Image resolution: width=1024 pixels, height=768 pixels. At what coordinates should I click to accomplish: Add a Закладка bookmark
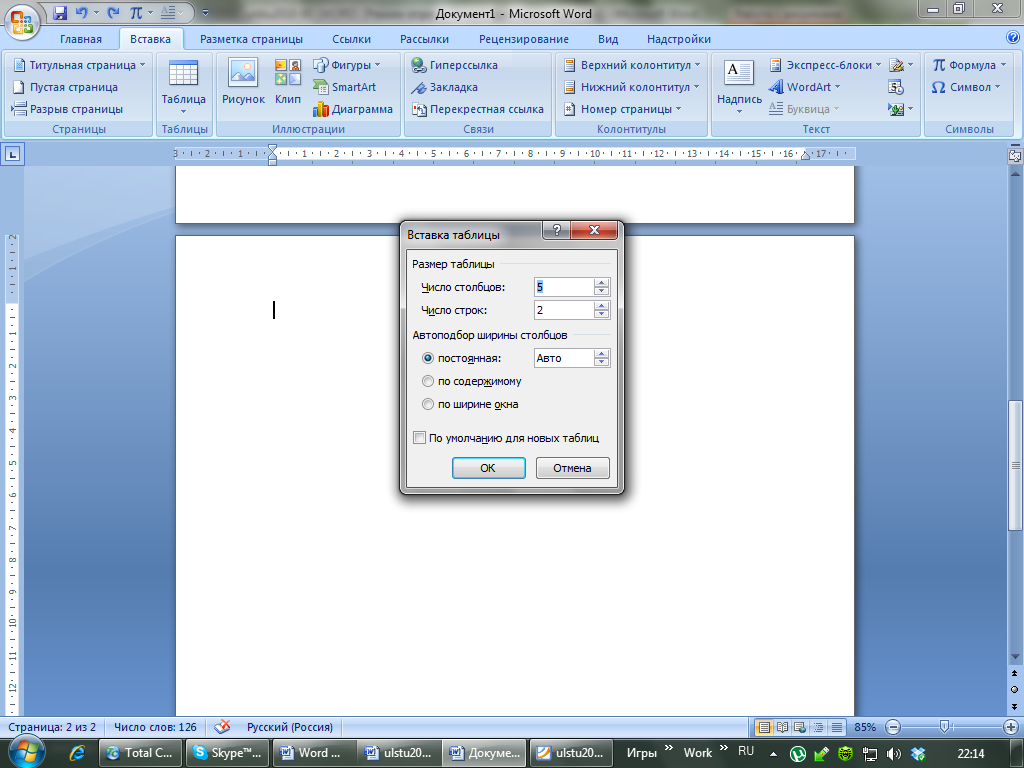[x=444, y=87]
